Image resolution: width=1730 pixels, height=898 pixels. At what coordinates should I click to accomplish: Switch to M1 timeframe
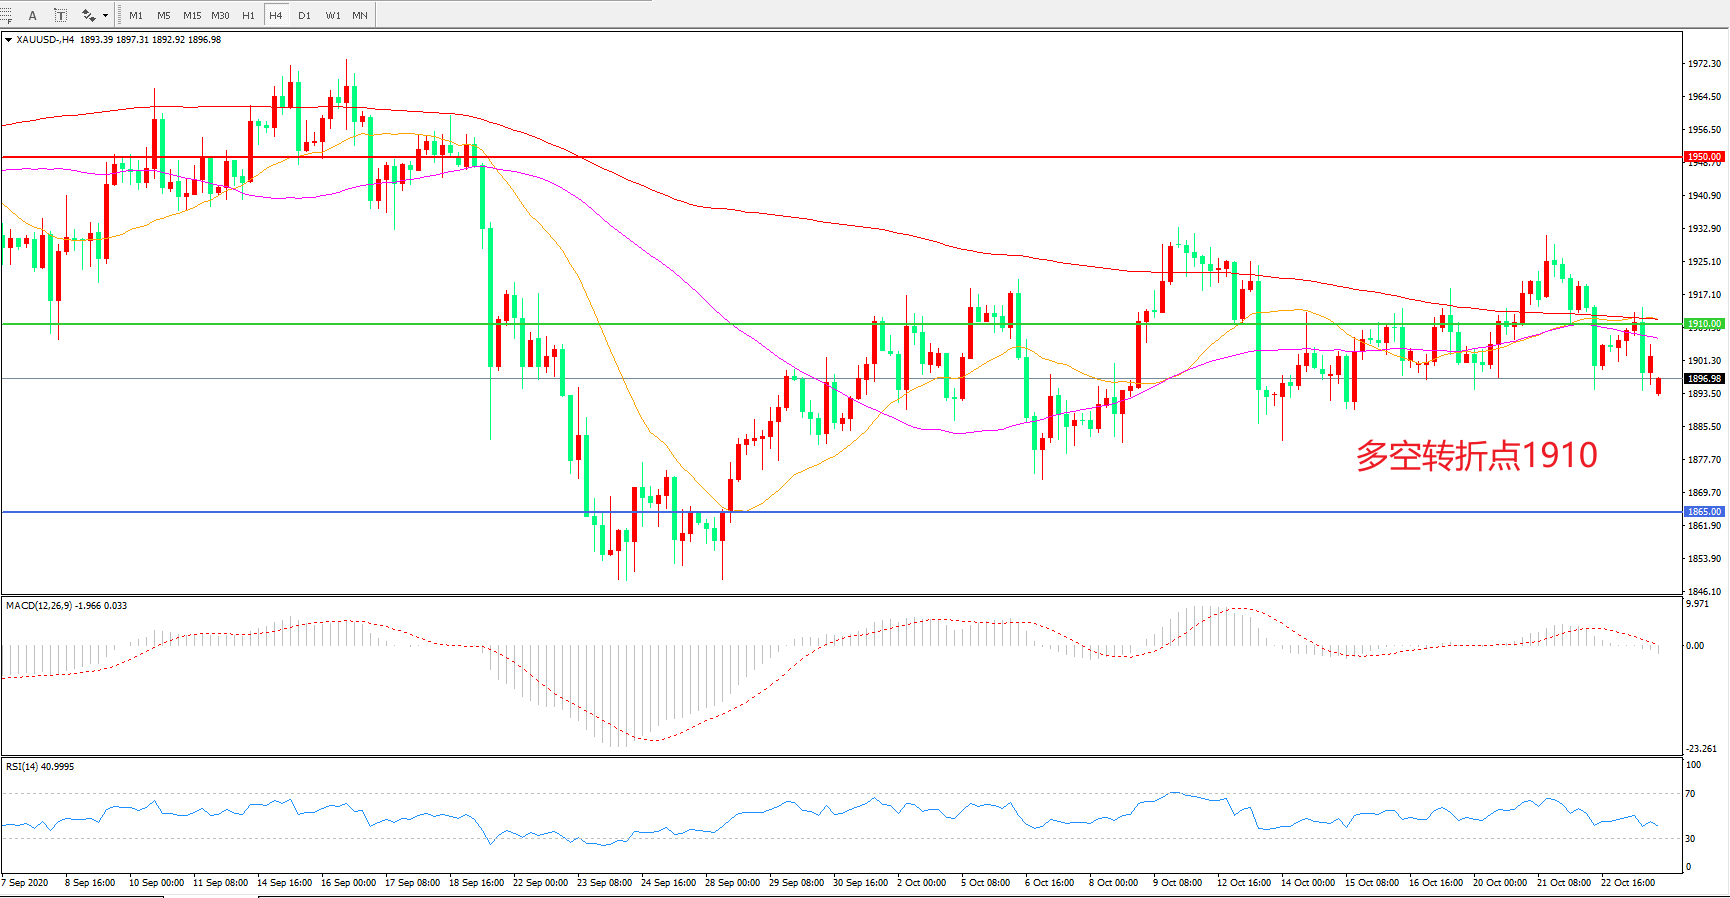coord(136,15)
